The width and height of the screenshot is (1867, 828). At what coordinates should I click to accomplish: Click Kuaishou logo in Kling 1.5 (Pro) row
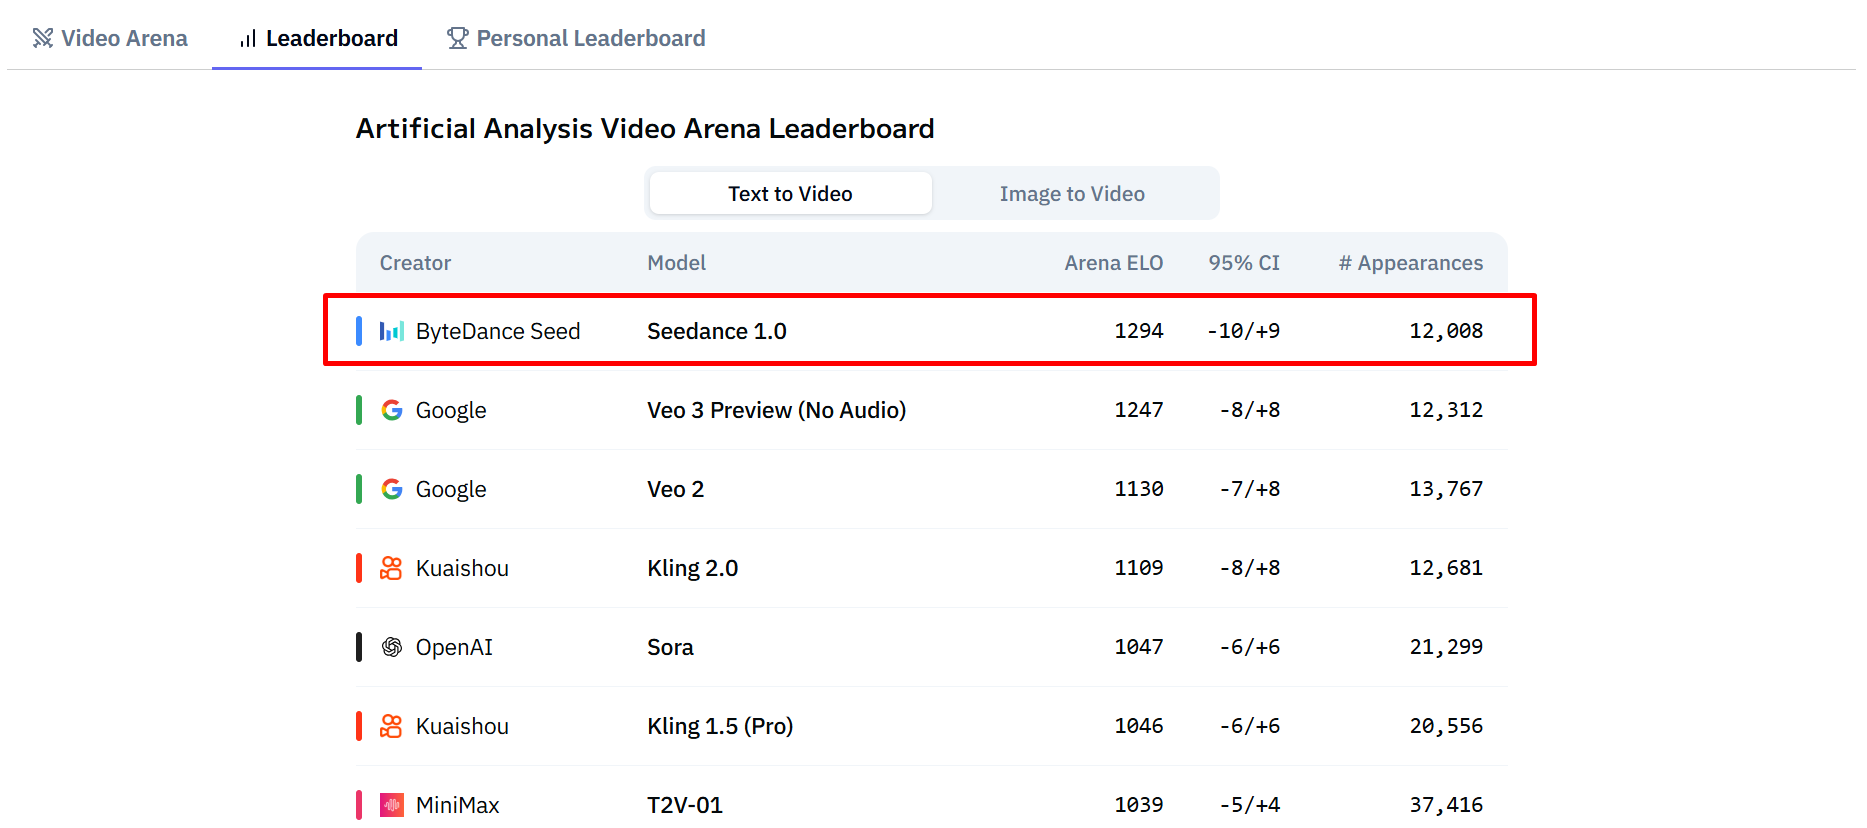coord(391,726)
